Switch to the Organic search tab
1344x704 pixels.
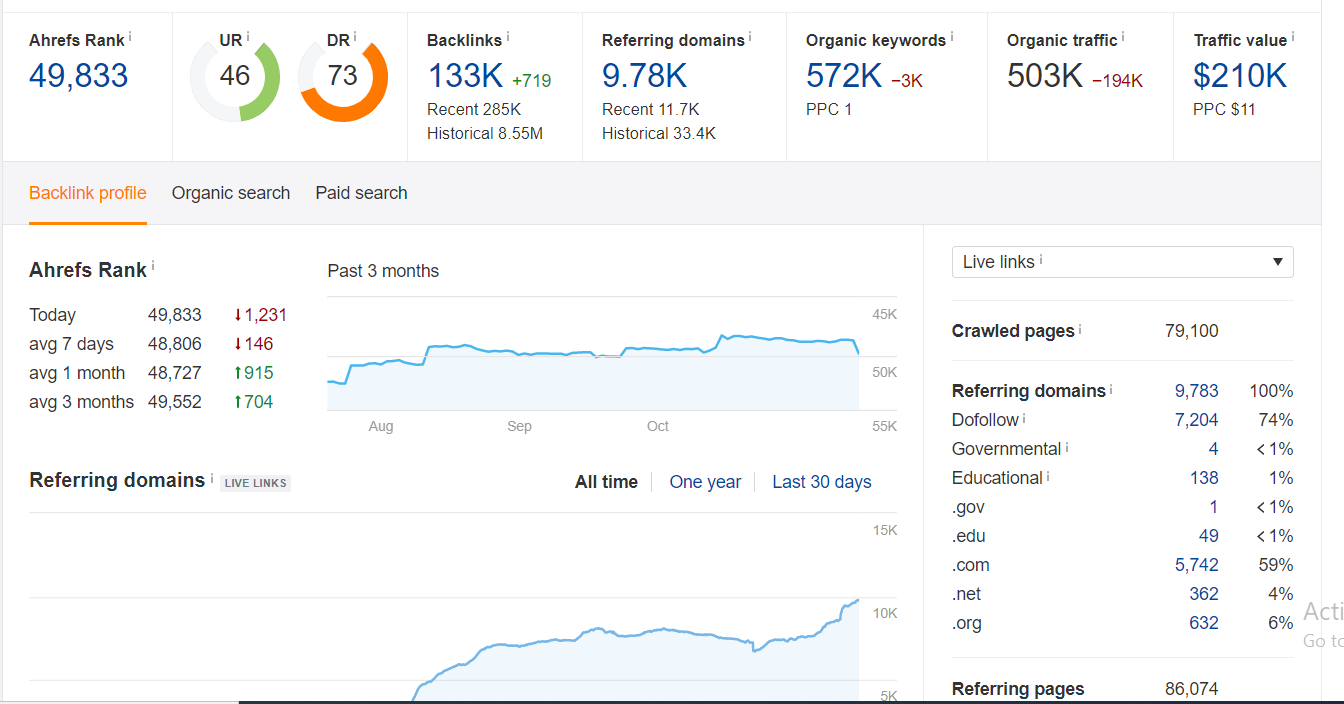pyautogui.click(x=231, y=192)
